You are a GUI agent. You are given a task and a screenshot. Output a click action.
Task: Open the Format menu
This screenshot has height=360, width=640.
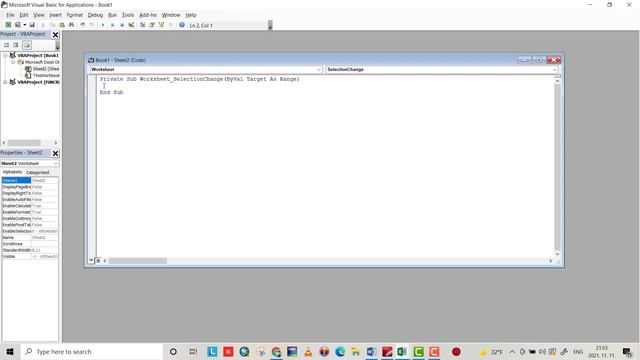coord(75,15)
